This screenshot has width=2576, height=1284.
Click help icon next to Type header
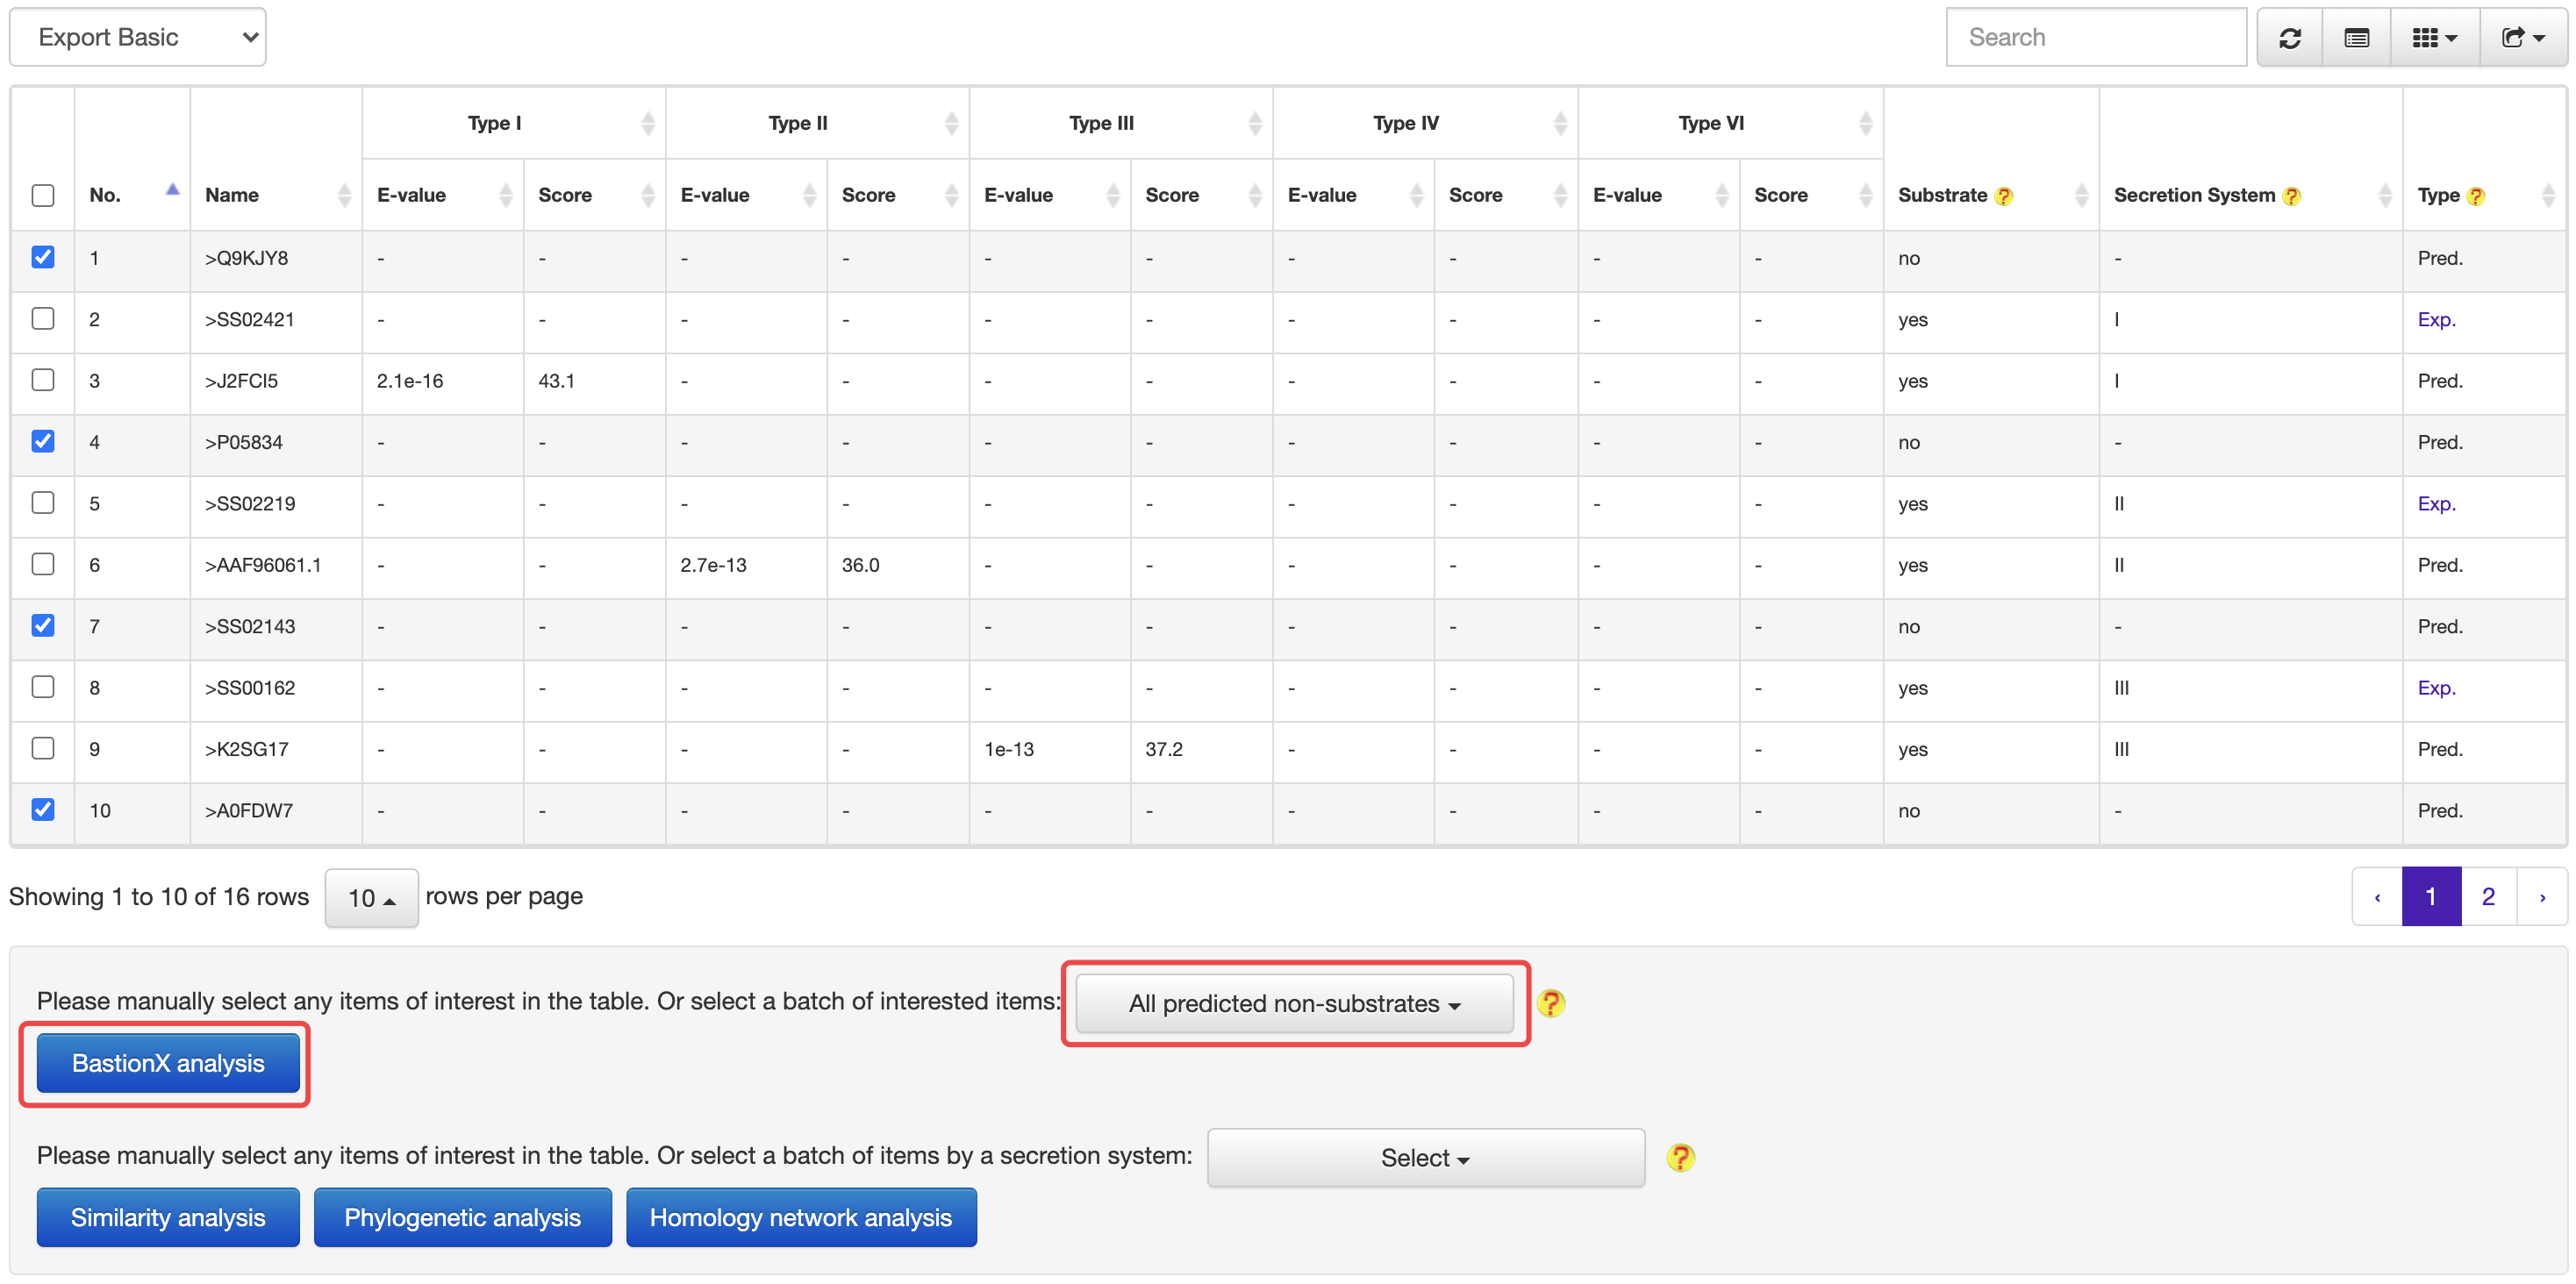[x=2475, y=196]
